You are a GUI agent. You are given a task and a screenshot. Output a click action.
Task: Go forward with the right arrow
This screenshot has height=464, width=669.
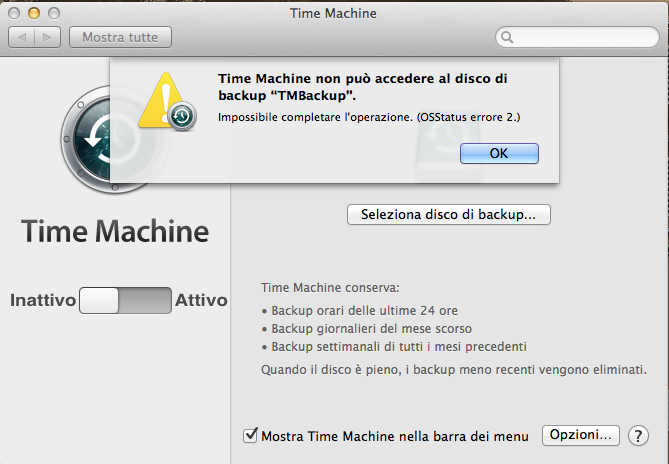coord(48,37)
